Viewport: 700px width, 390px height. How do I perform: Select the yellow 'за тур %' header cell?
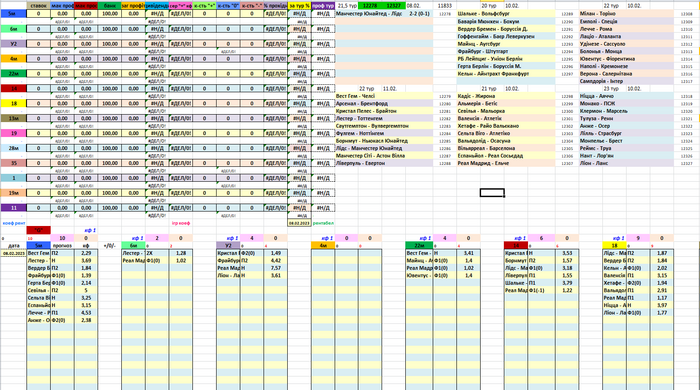299,6
